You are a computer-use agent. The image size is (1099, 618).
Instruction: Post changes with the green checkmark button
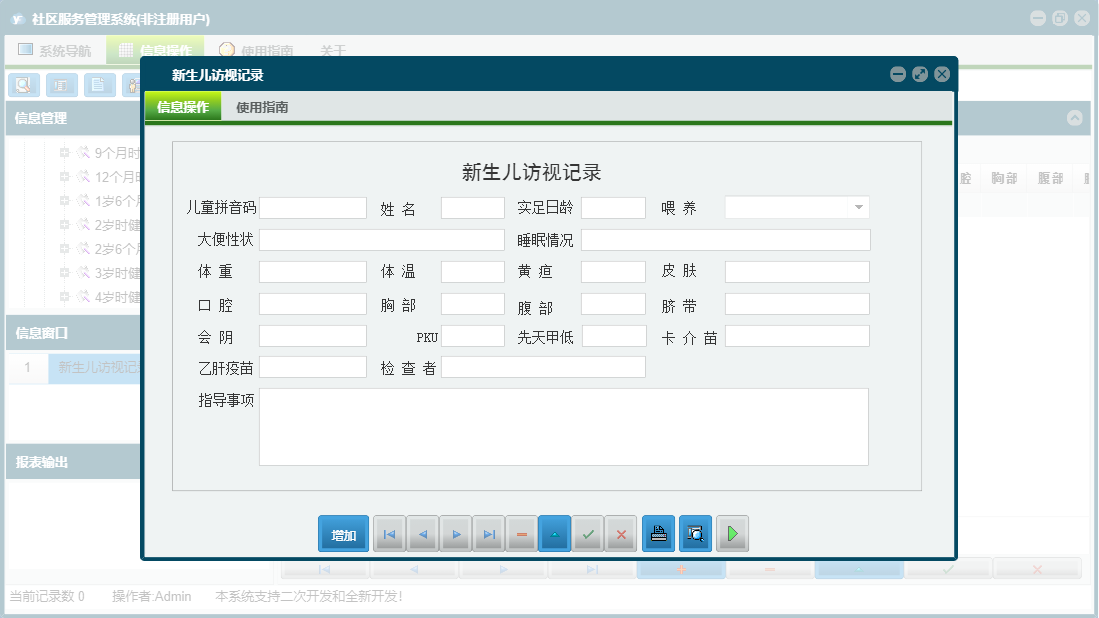(x=588, y=534)
